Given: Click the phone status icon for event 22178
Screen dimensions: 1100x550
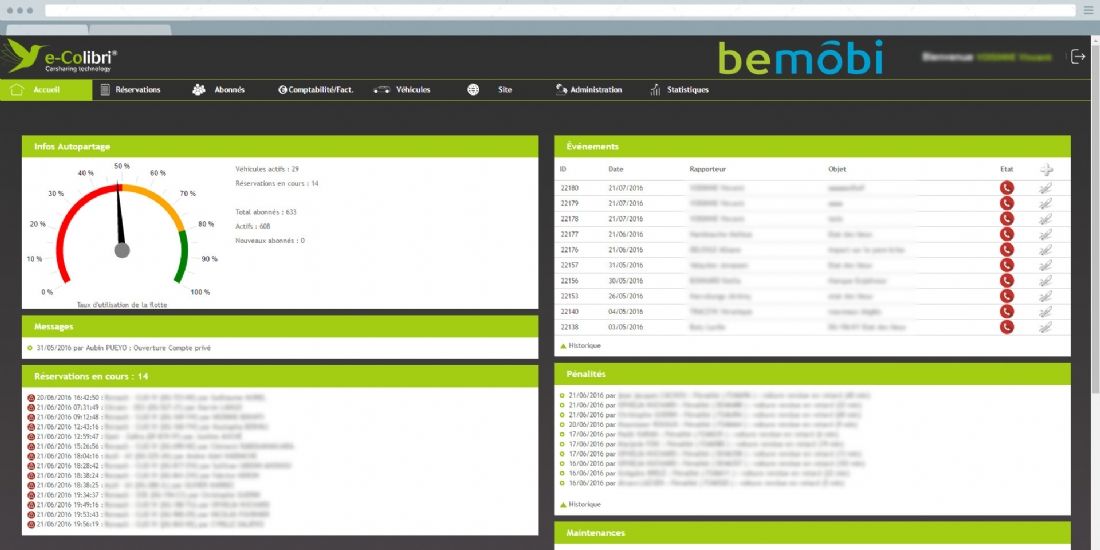Looking at the screenshot, I should (x=1007, y=219).
